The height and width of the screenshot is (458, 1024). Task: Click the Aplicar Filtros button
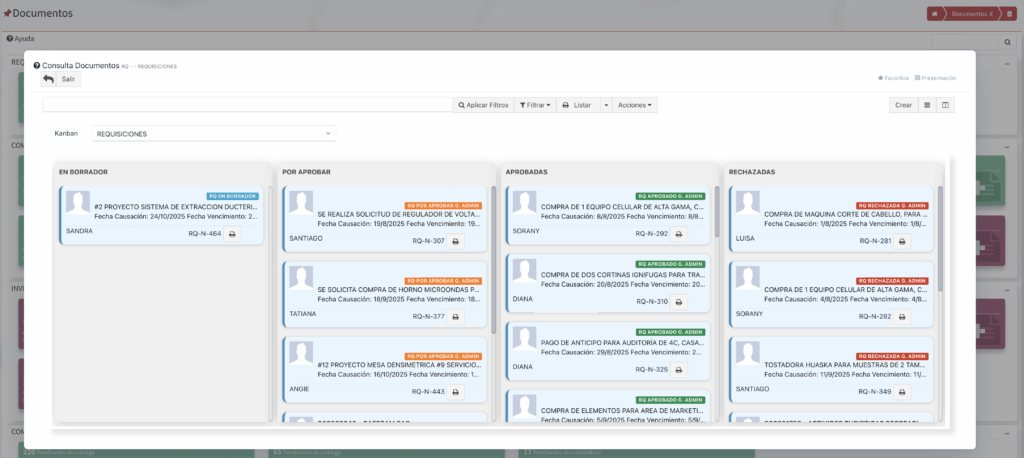pos(483,105)
